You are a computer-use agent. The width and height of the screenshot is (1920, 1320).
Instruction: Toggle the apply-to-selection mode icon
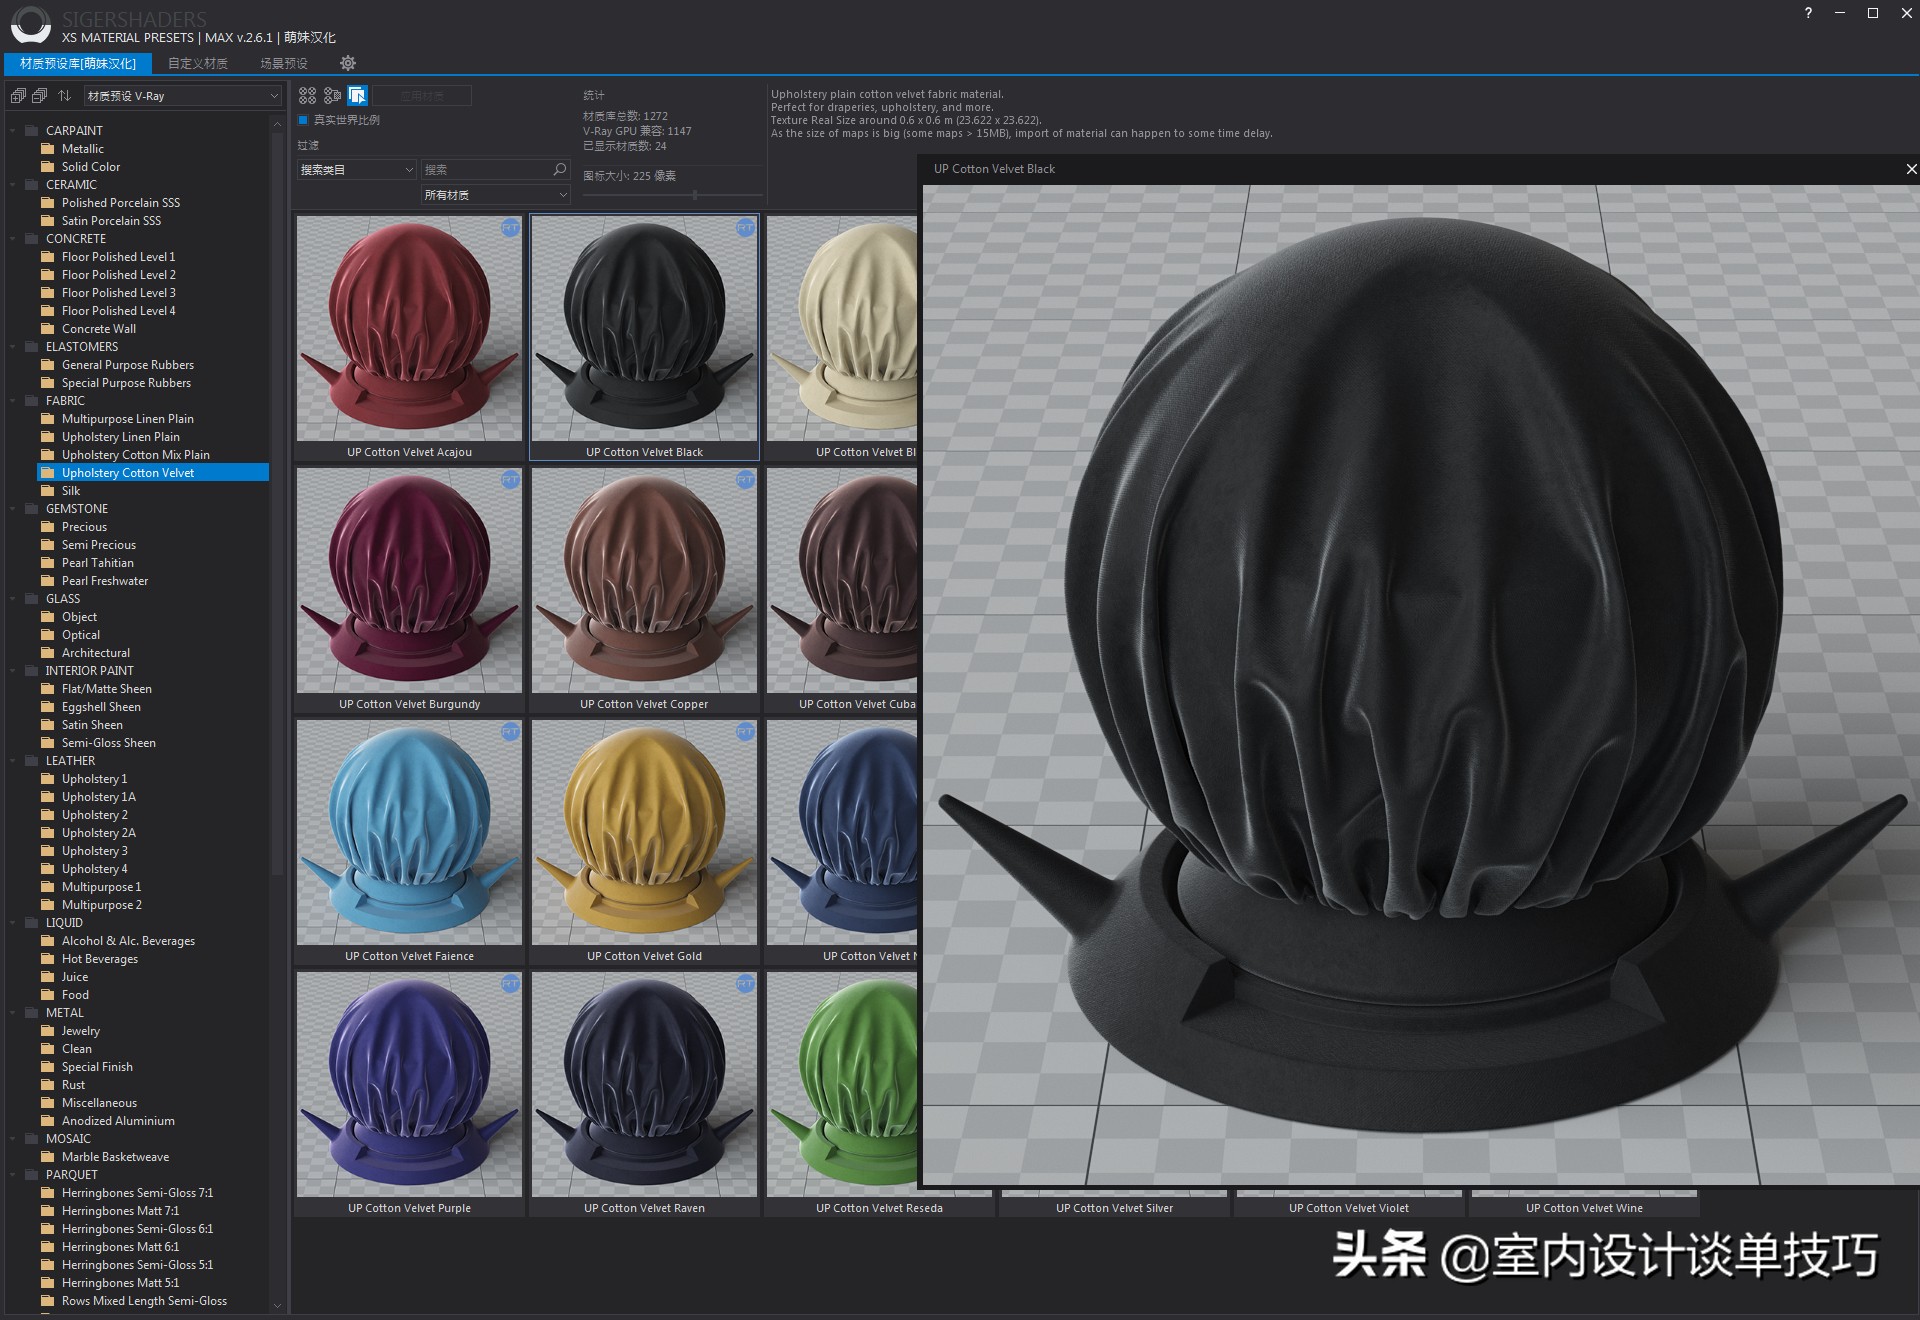pyautogui.click(x=356, y=95)
